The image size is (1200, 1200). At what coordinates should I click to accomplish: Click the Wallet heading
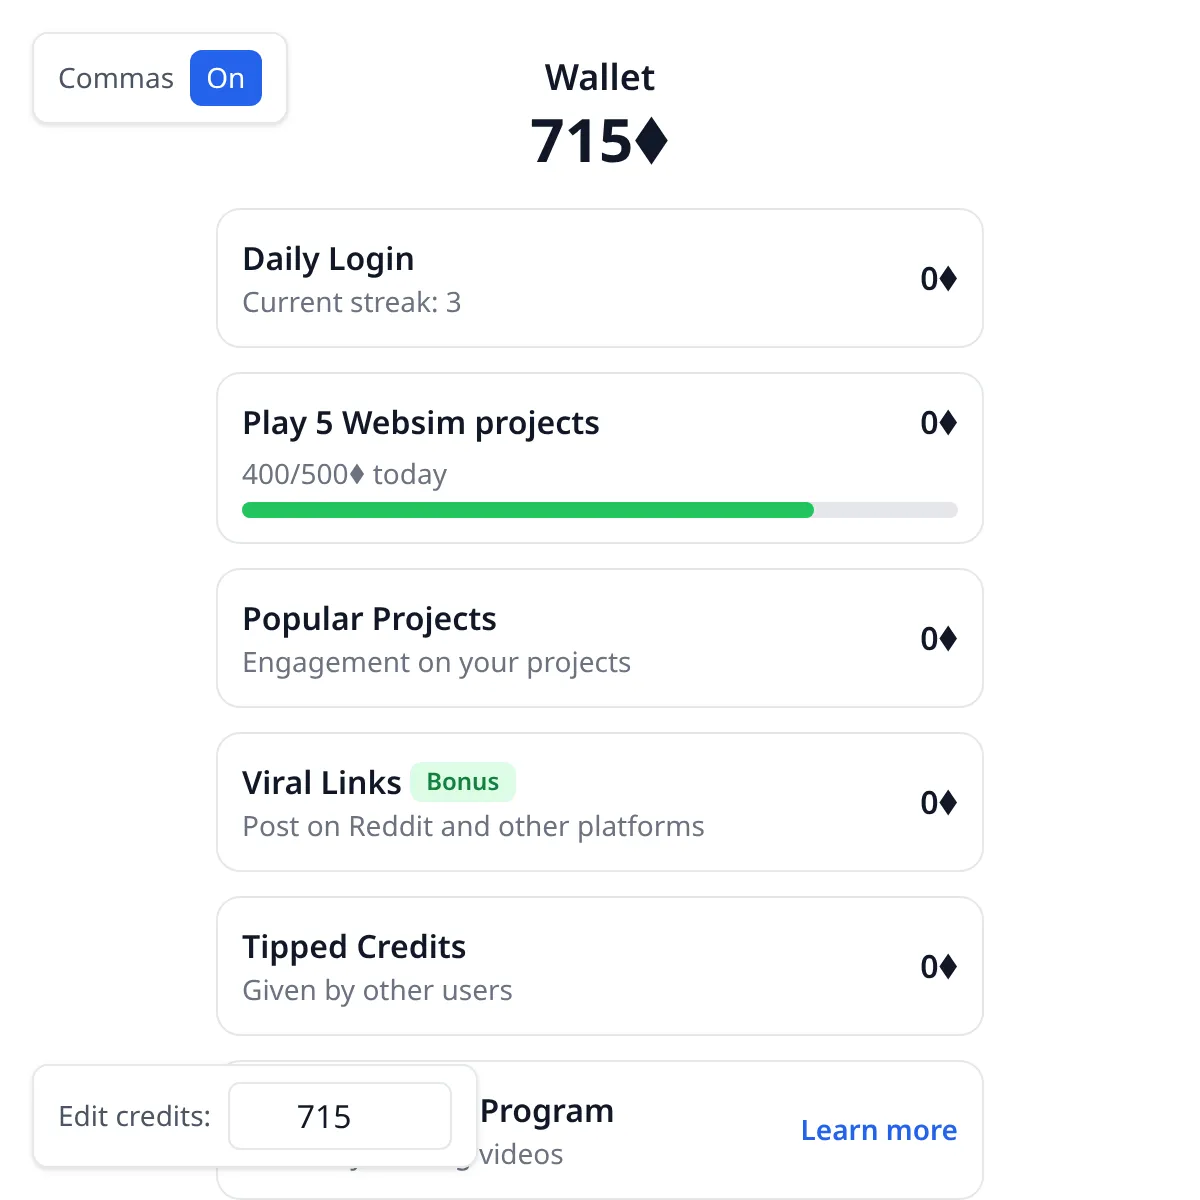click(600, 77)
